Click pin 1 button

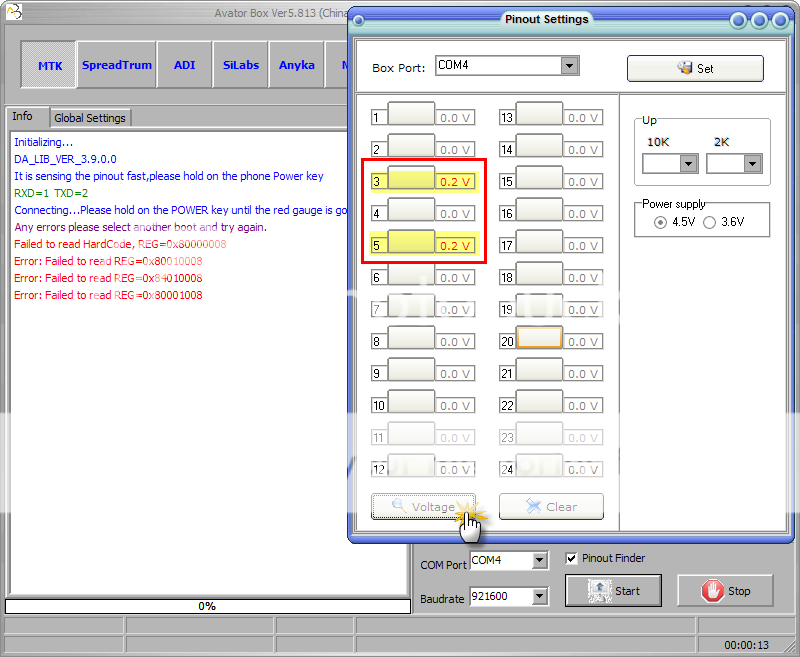click(411, 113)
